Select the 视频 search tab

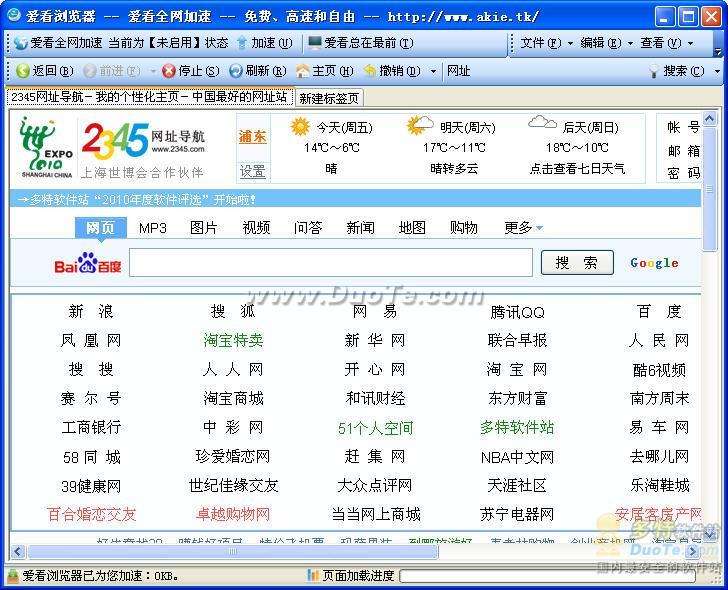tap(256, 227)
